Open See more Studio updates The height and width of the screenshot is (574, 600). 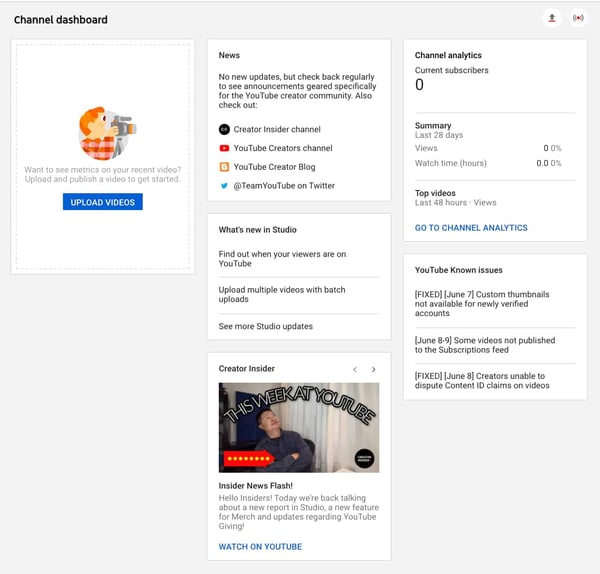266,326
